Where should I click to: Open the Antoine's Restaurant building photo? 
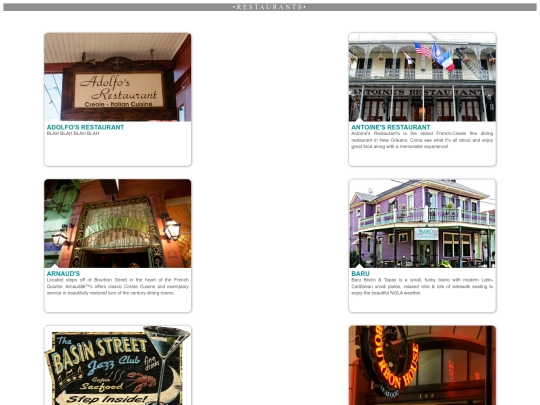[422, 77]
